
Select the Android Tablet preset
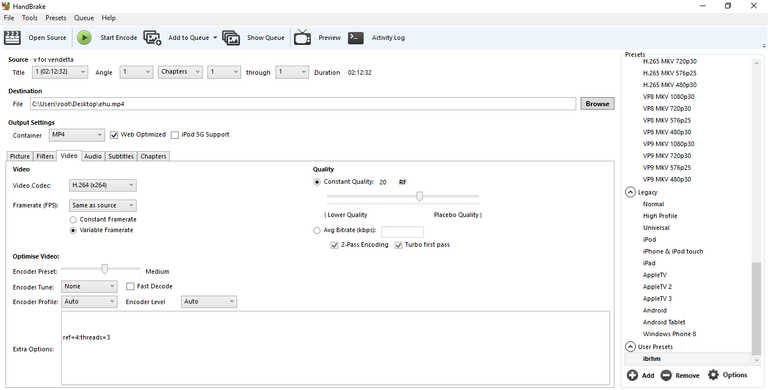coord(664,322)
